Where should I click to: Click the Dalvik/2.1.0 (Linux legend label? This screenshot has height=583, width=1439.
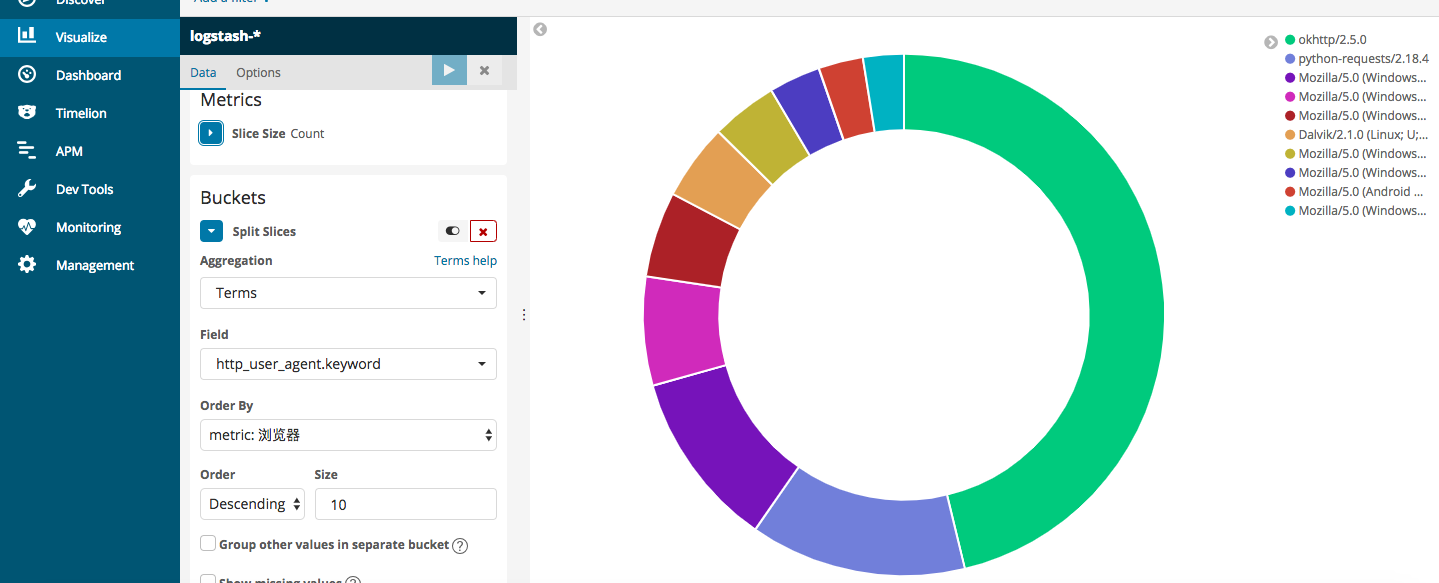click(1363, 135)
